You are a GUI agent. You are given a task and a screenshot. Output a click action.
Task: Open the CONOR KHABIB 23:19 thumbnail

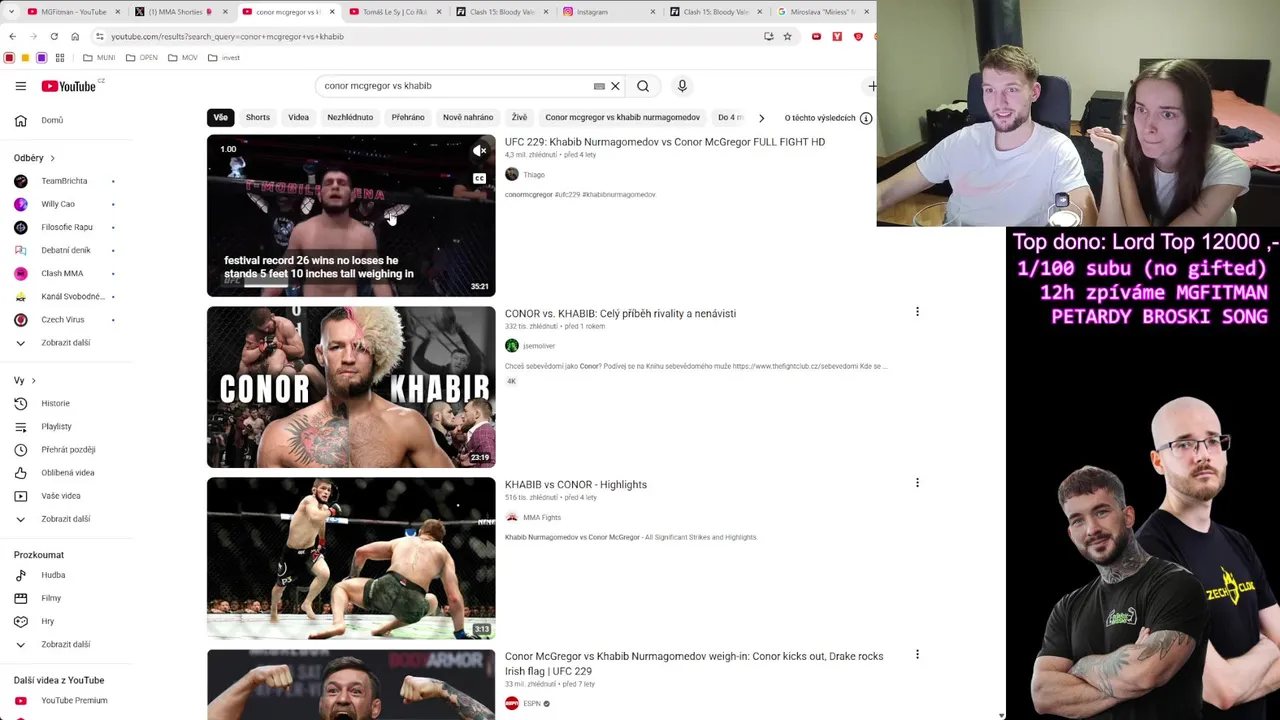point(351,387)
